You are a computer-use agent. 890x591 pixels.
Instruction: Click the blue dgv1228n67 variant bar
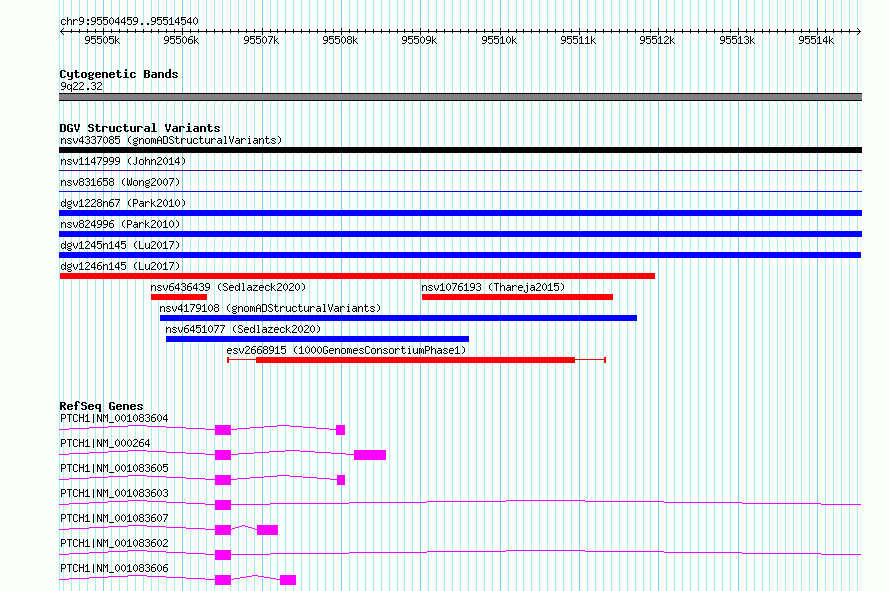point(460,213)
